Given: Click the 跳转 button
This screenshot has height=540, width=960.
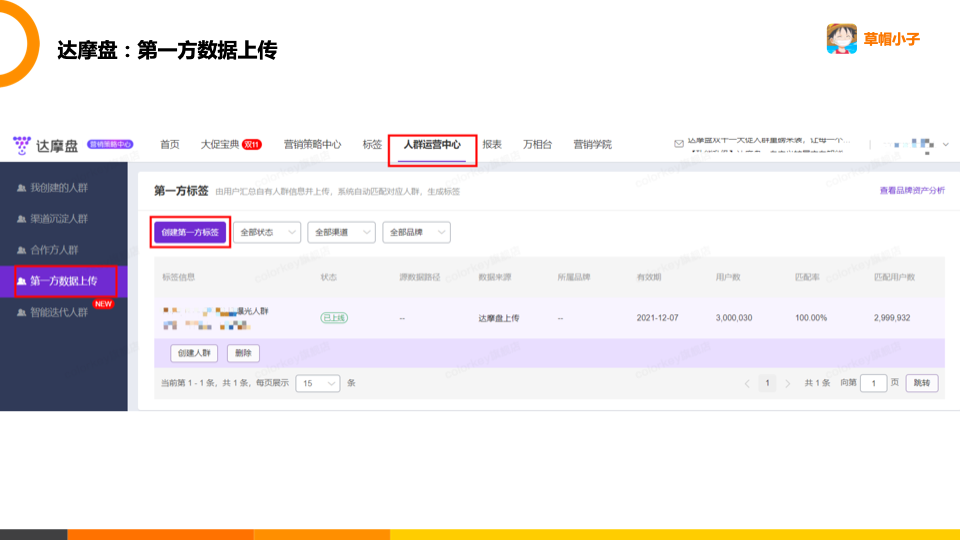Looking at the screenshot, I should pyautogui.click(x=921, y=383).
